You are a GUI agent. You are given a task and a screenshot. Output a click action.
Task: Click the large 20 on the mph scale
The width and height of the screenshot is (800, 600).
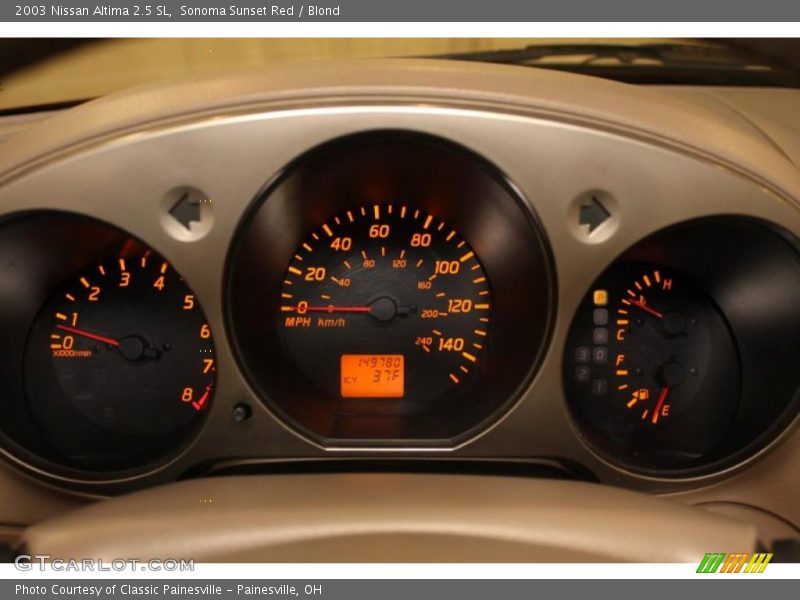coord(315,274)
